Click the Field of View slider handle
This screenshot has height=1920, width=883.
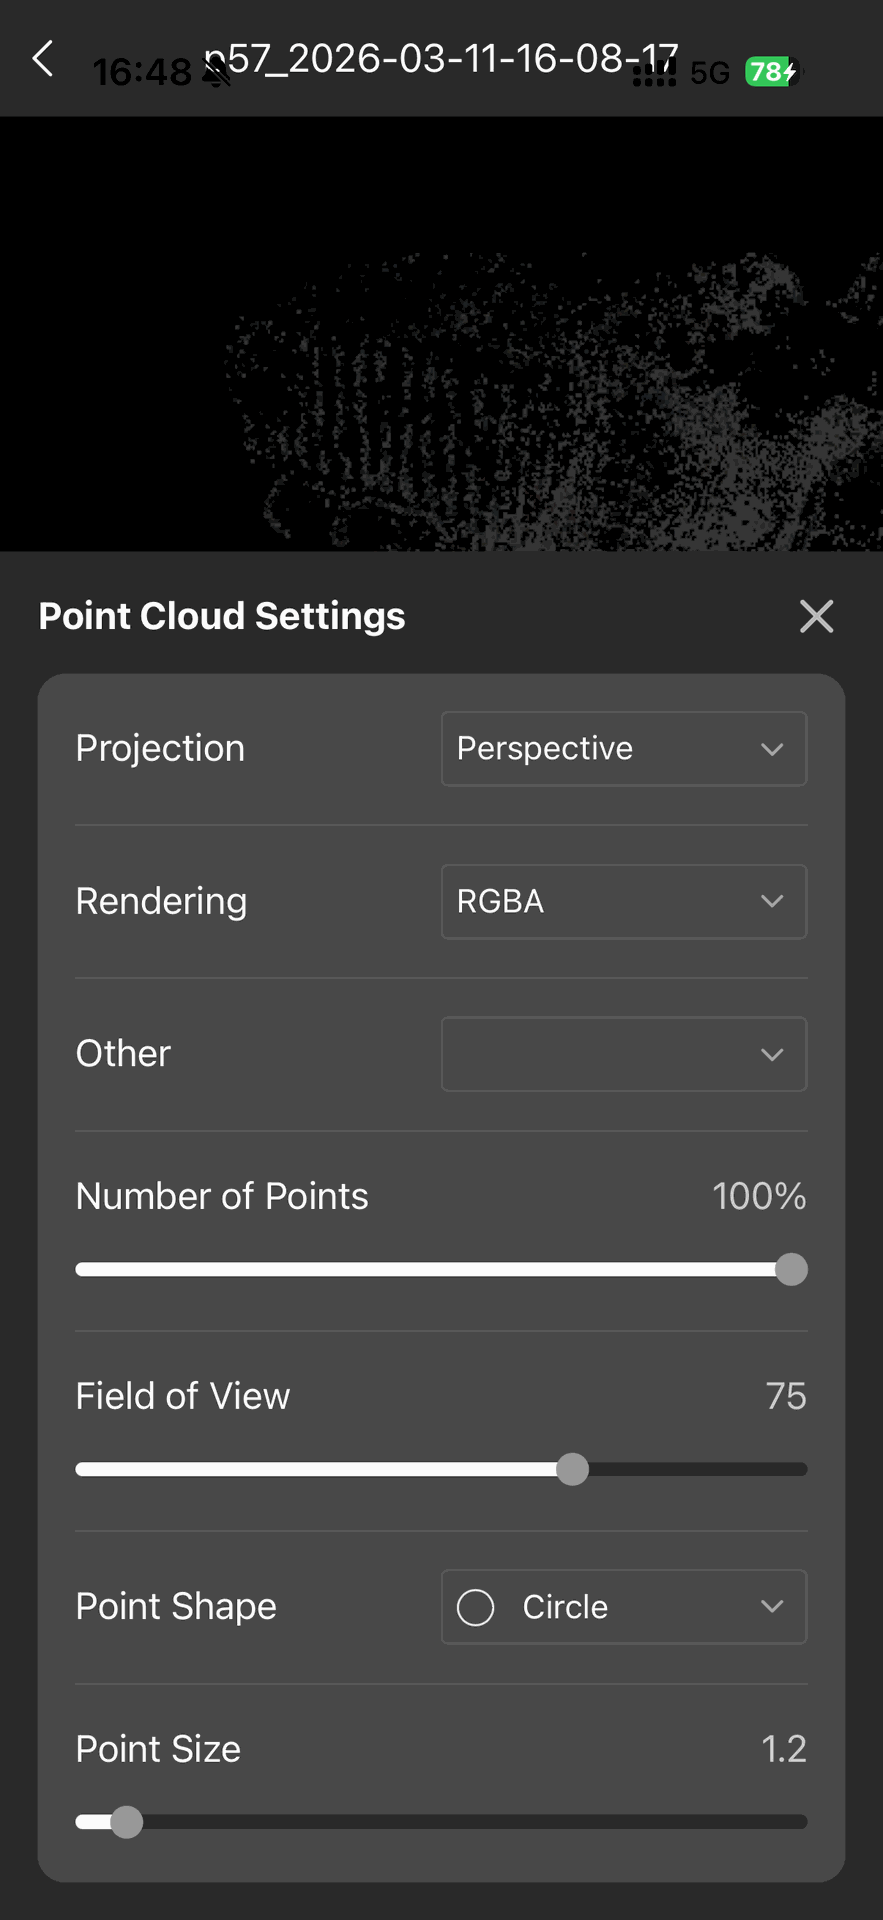(x=572, y=1470)
